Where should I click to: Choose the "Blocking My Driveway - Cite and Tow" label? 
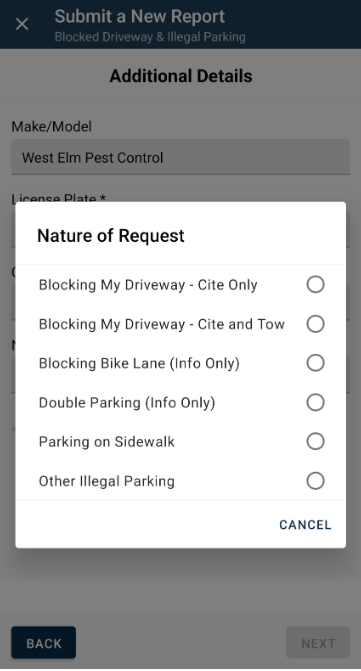[162, 324]
